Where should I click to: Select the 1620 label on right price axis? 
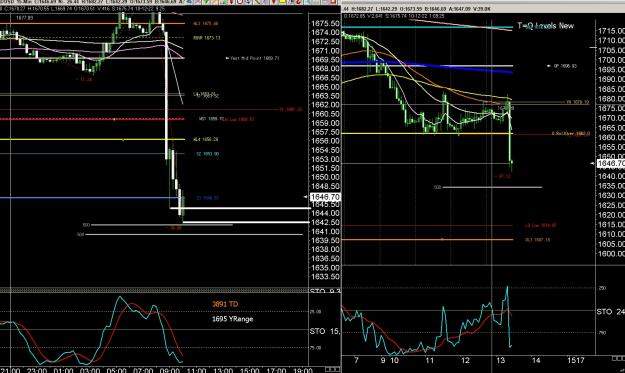[611, 215]
